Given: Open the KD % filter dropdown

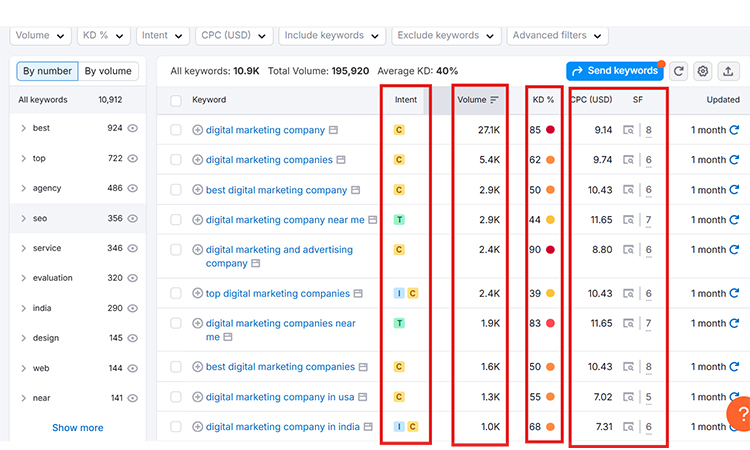Looking at the screenshot, I should (x=103, y=36).
